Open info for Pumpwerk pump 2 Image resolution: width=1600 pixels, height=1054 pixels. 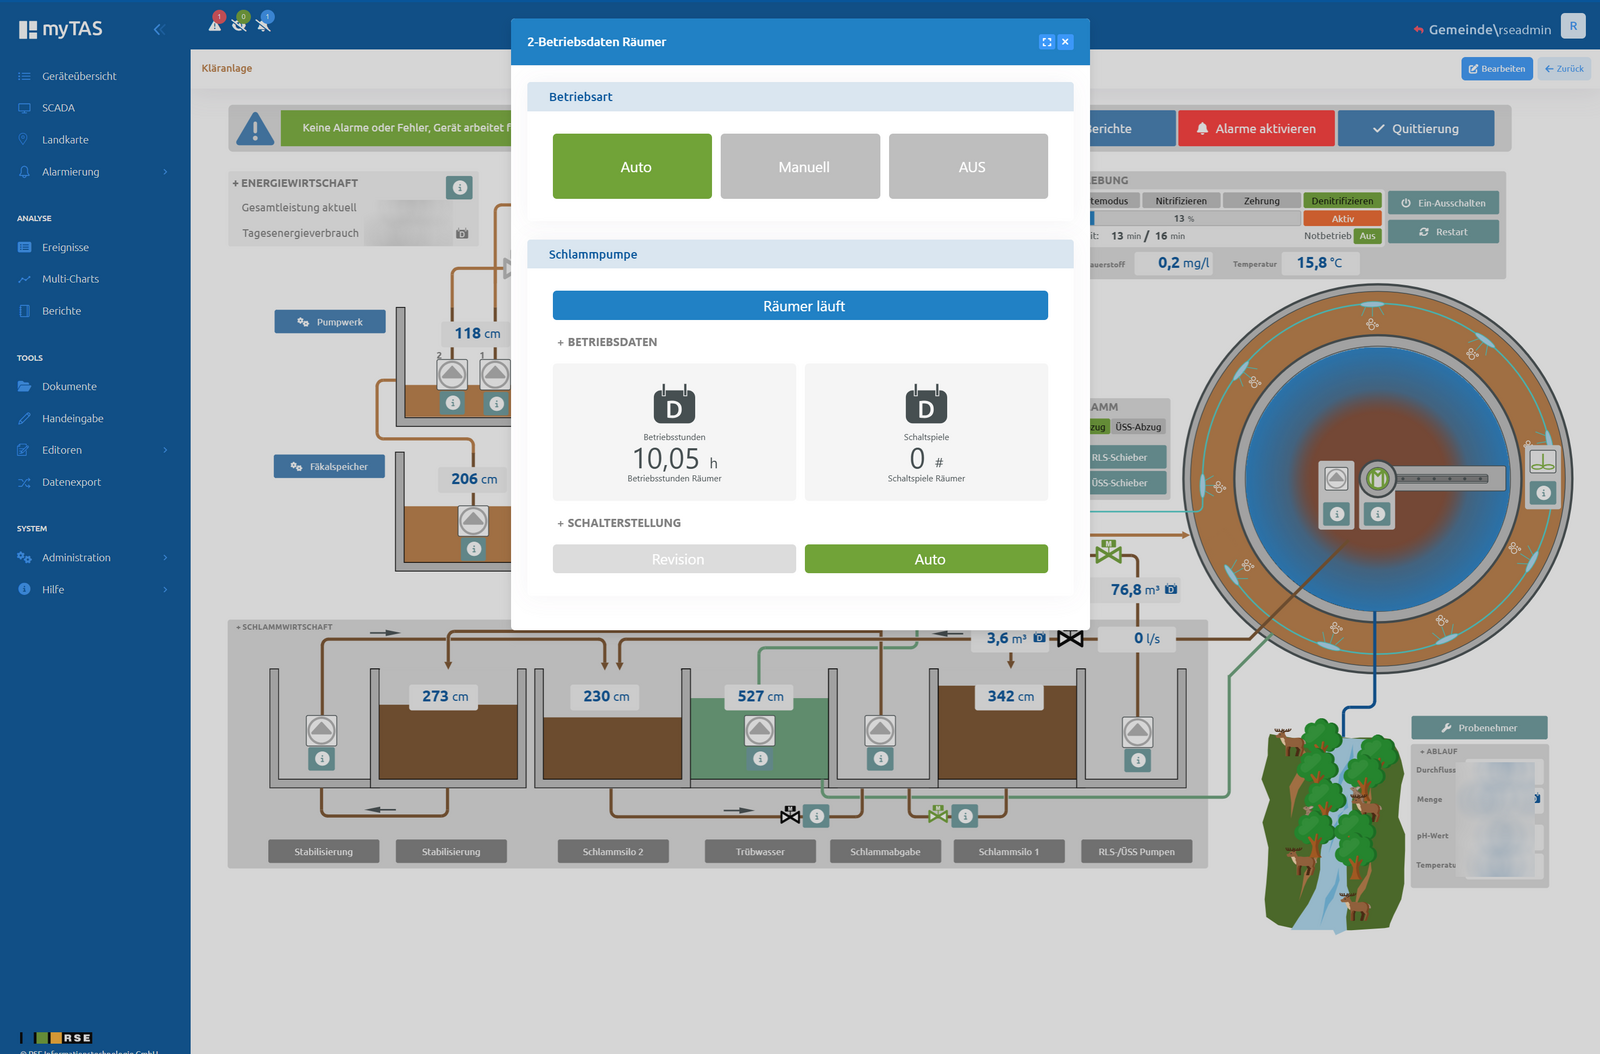tap(453, 403)
